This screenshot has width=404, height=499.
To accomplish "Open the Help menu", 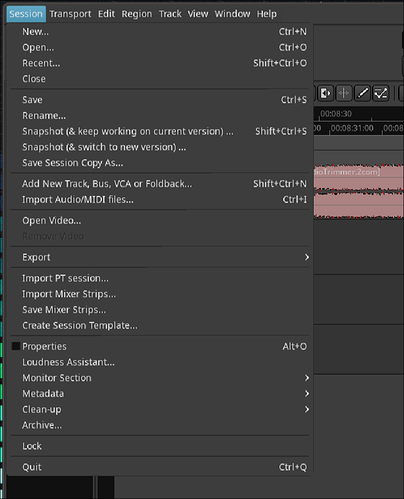I will pyautogui.click(x=267, y=14).
